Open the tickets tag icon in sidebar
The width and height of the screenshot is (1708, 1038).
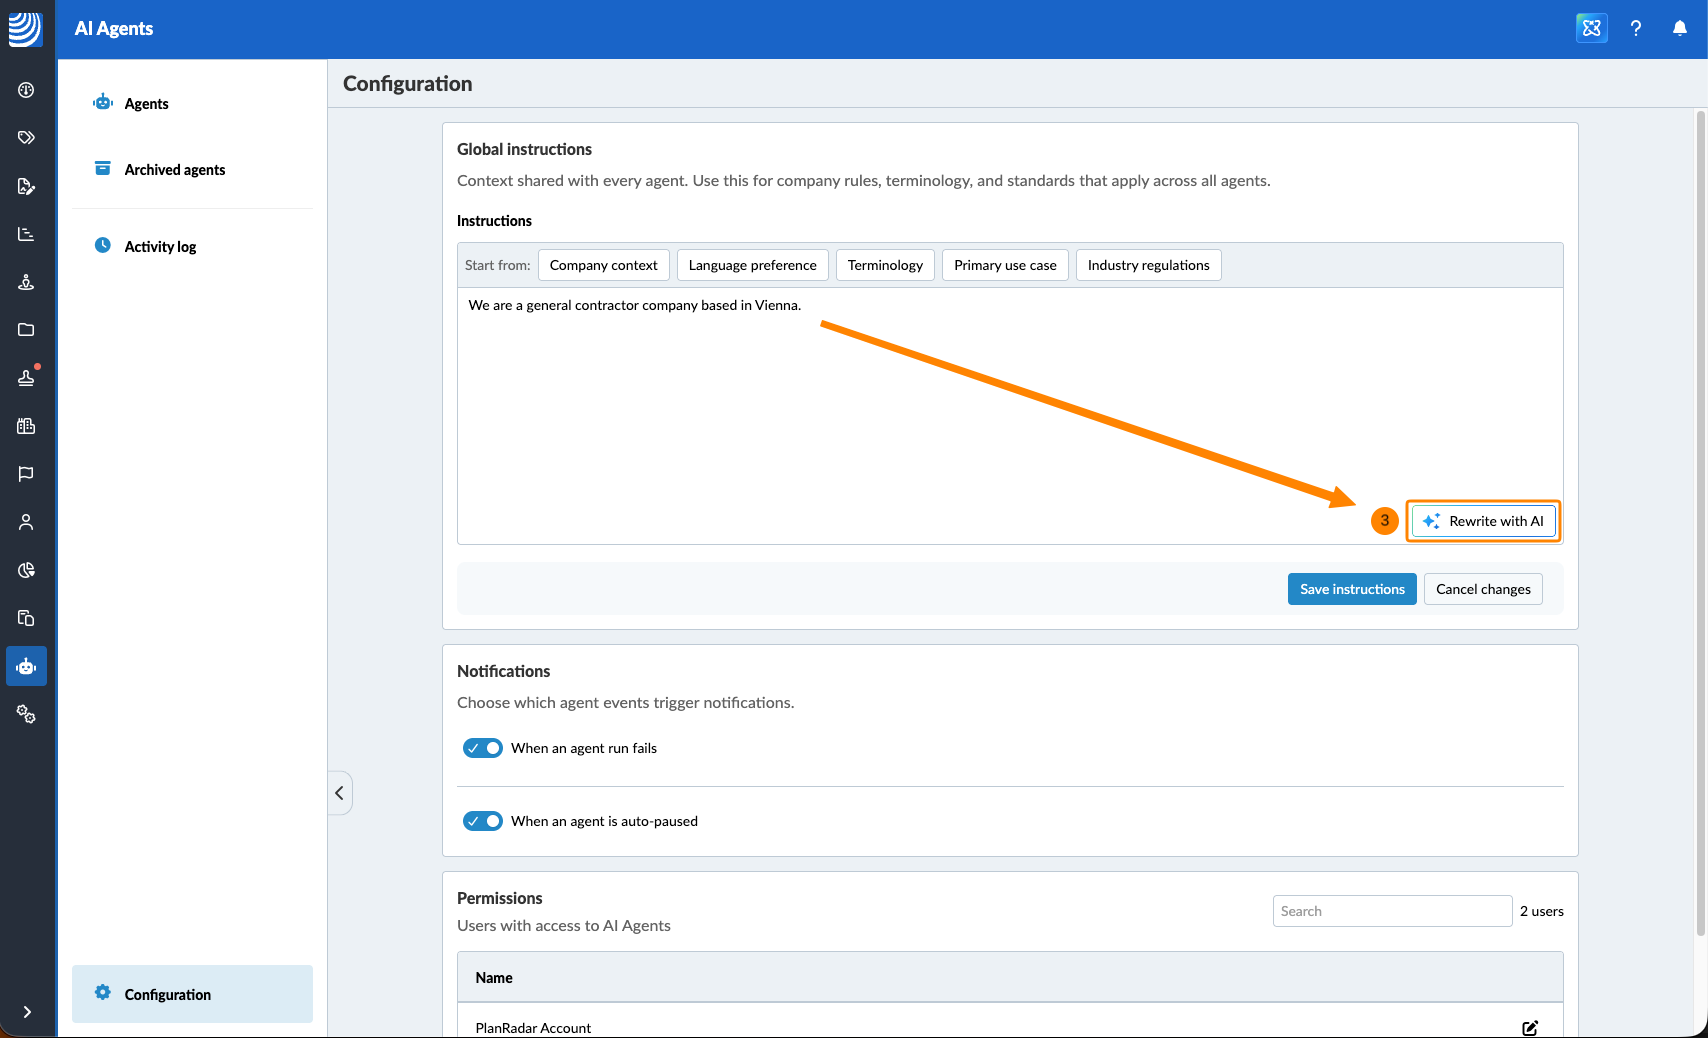click(26, 138)
